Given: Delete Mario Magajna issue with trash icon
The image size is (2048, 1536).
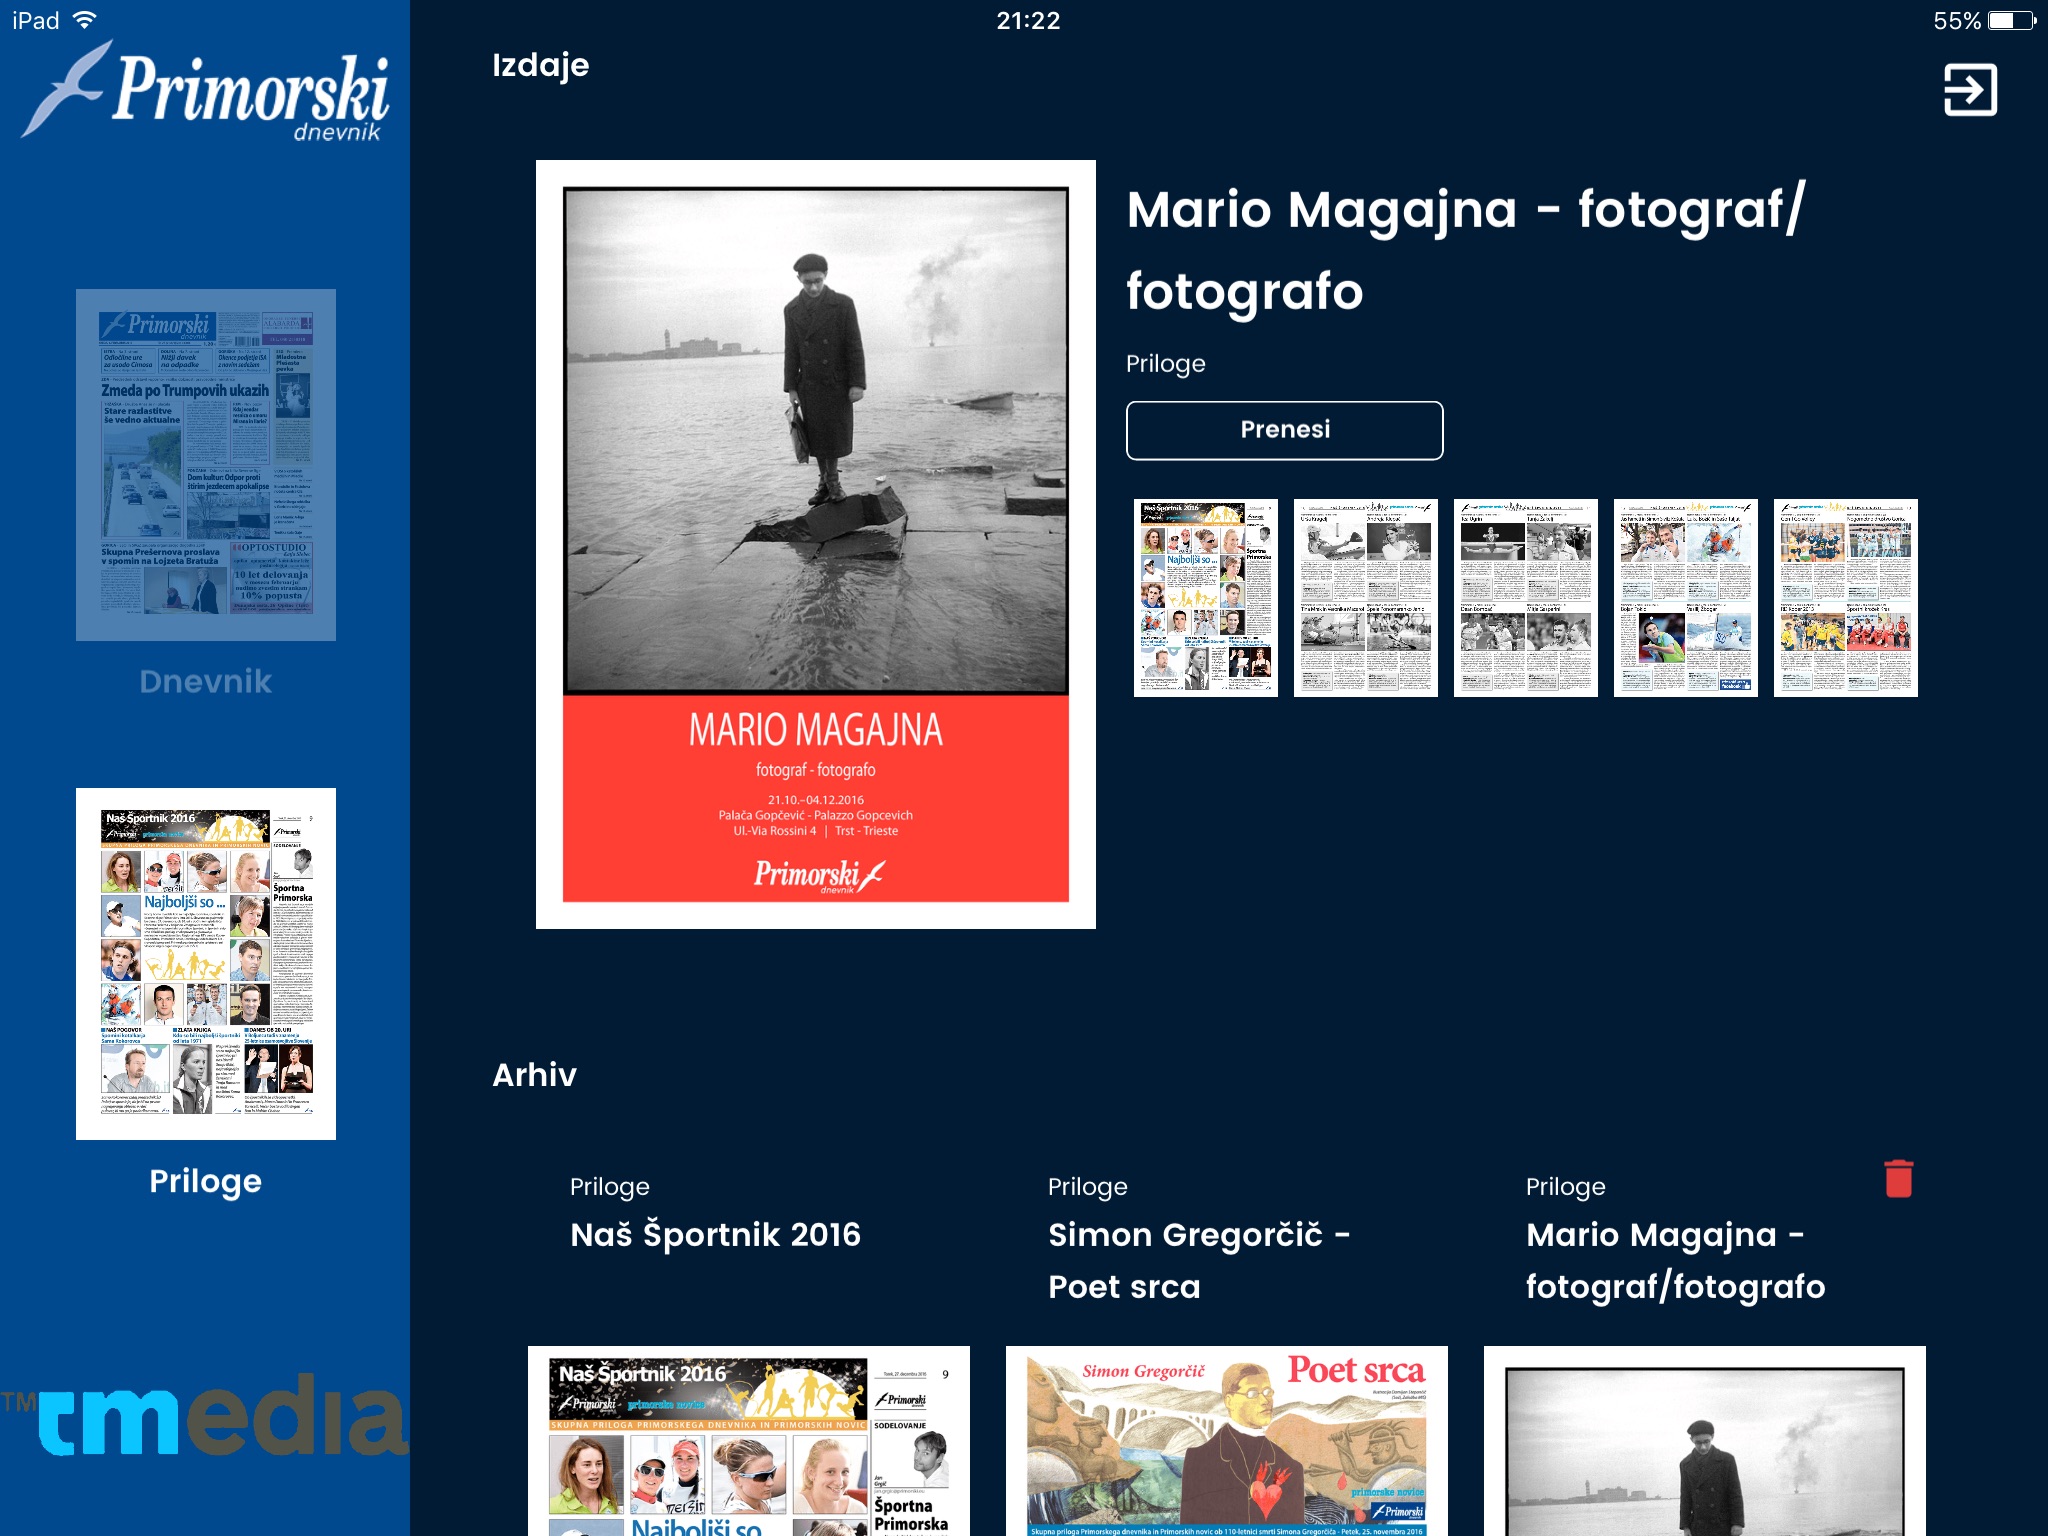Looking at the screenshot, I should (1898, 1178).
